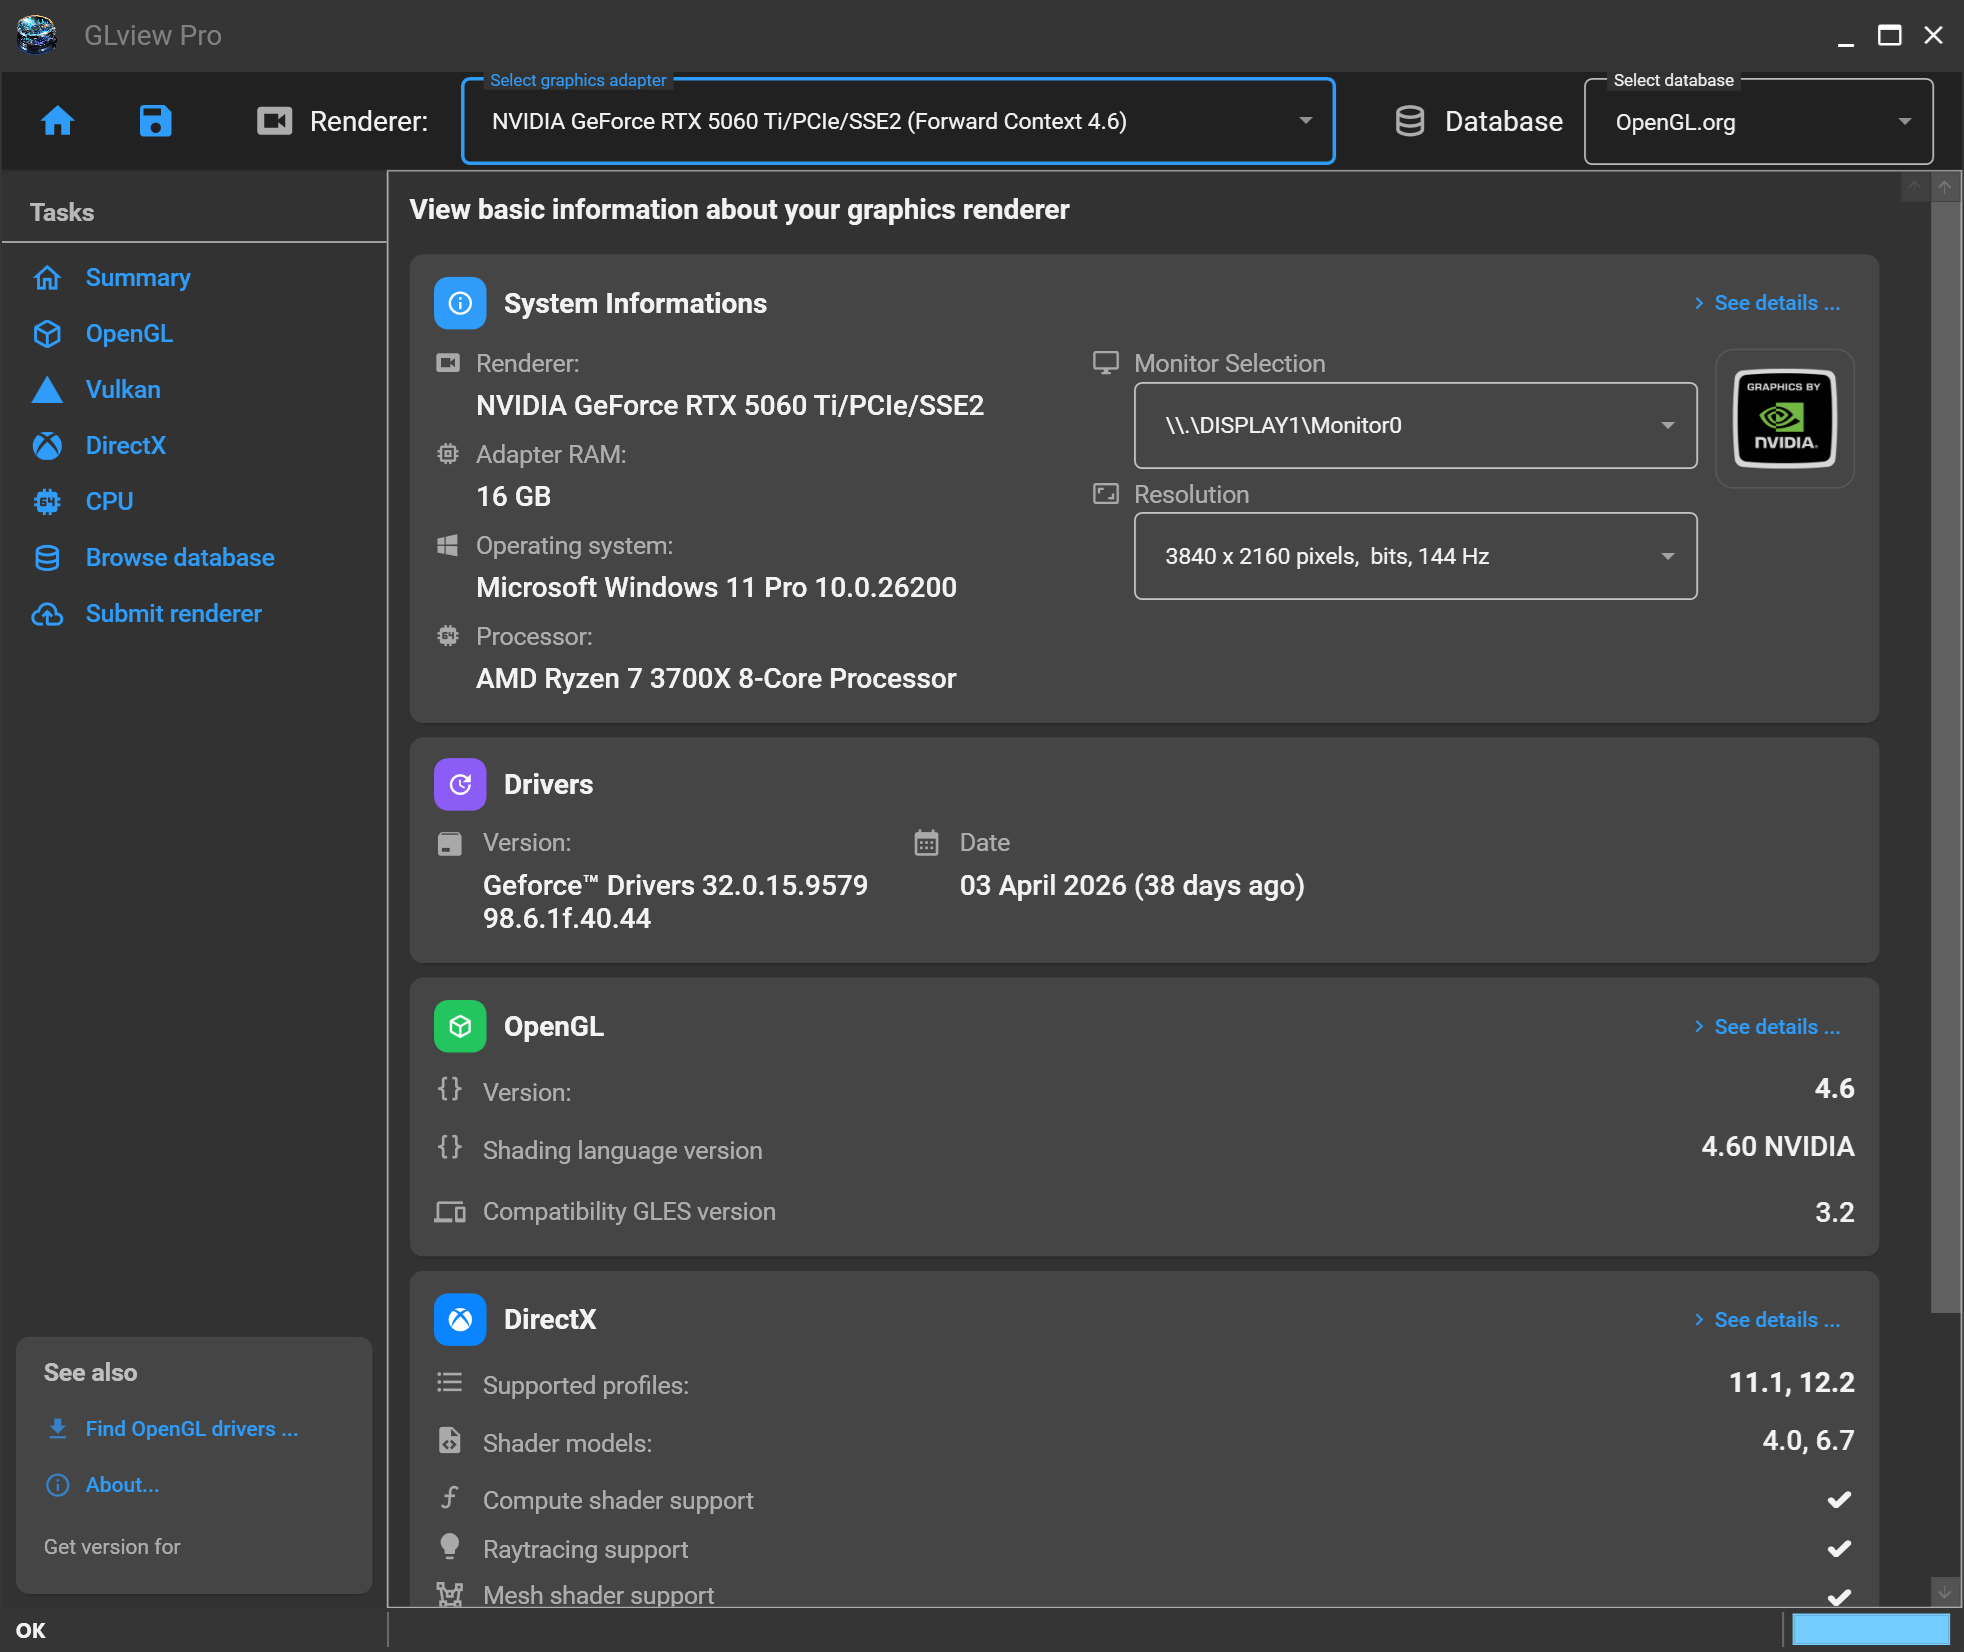Open the About link
The image size is (1964, 1652).
point(122,1484)
